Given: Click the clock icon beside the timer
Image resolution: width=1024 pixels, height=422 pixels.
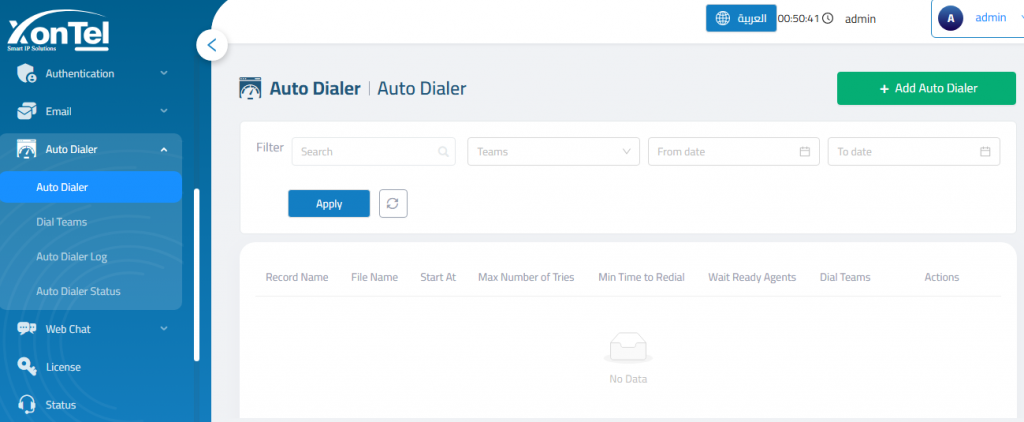Looking at the screenshot, I should pyautogui.click(x=827, y=18).
